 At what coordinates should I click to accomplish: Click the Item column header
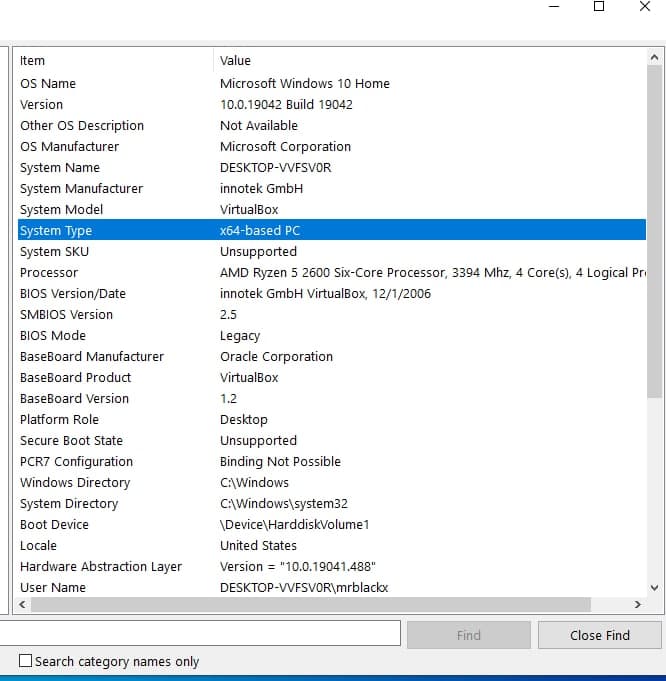pyautogui.click(x=110, y=61)
